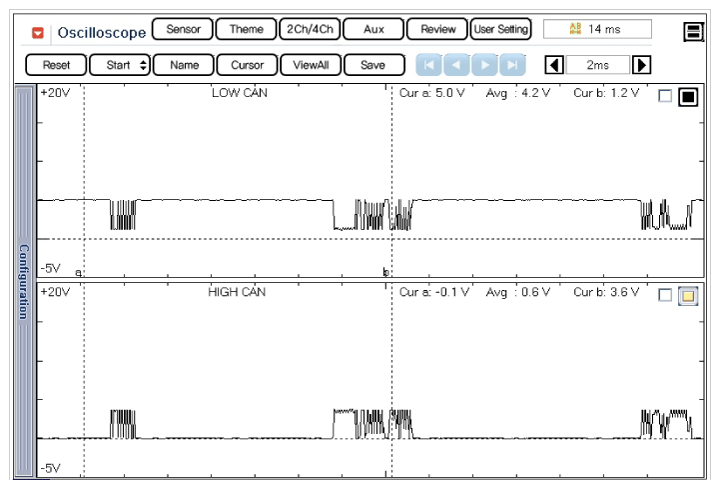Click the Save button
Image resolution: width=720 pixels, height=489 pixels.
coord(373,65)
